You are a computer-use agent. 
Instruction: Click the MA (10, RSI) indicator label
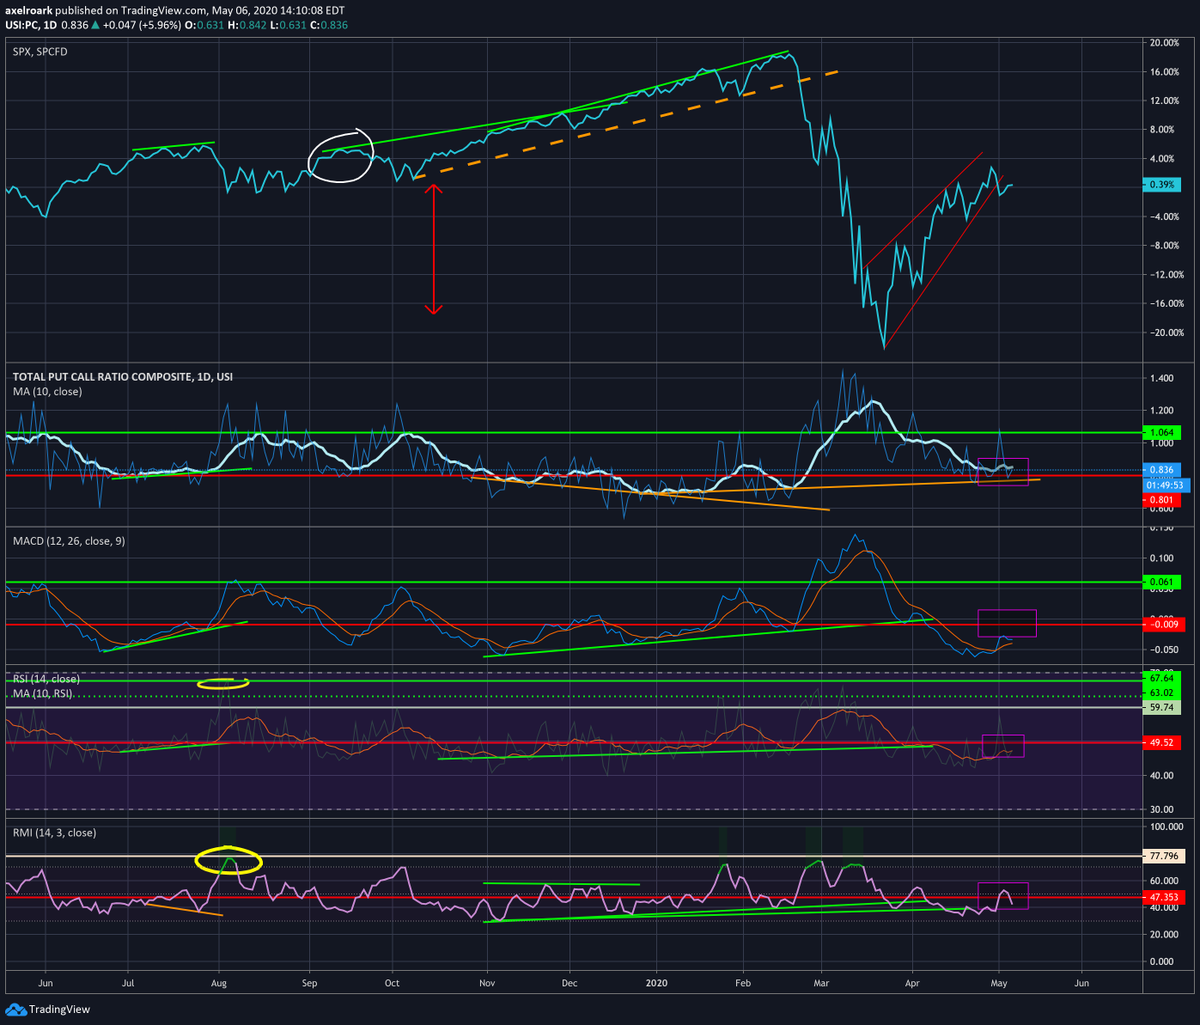(42, 692)
